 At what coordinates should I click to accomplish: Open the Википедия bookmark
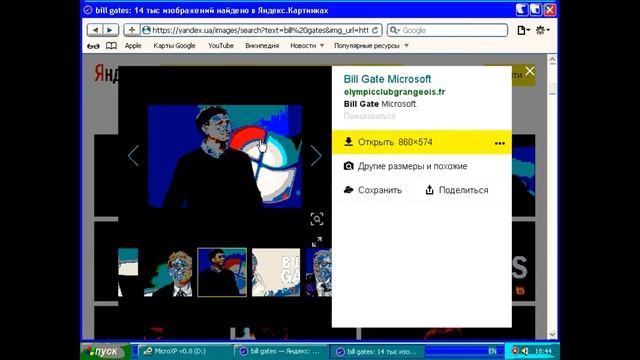tap(262, 46)
